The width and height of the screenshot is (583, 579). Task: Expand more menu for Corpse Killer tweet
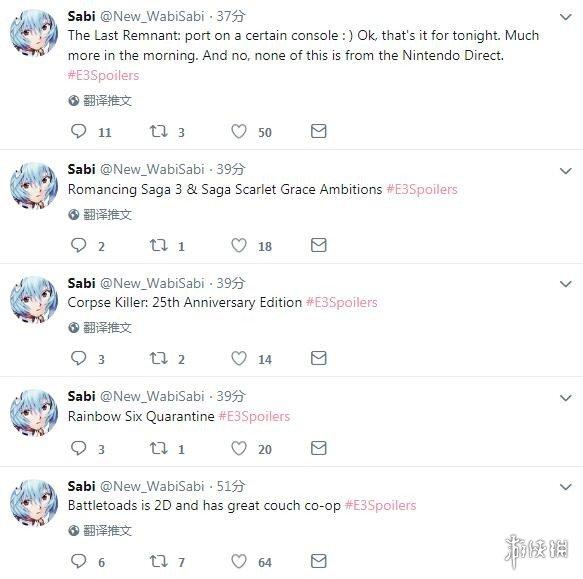[566, 284]
